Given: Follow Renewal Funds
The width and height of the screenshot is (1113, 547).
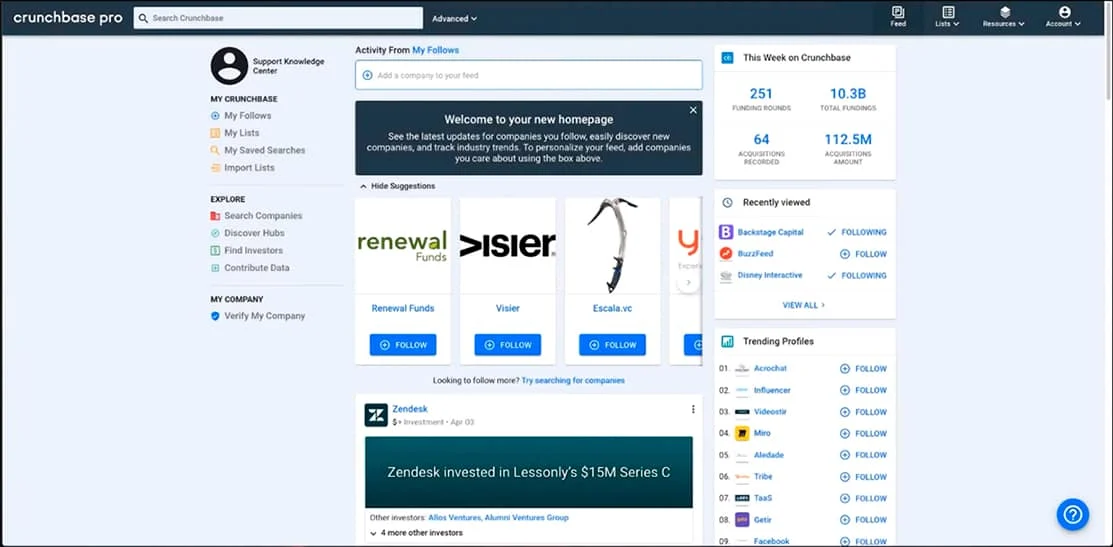Looking at the screenshot, I should pyautogui.click(x=402, y=345).
